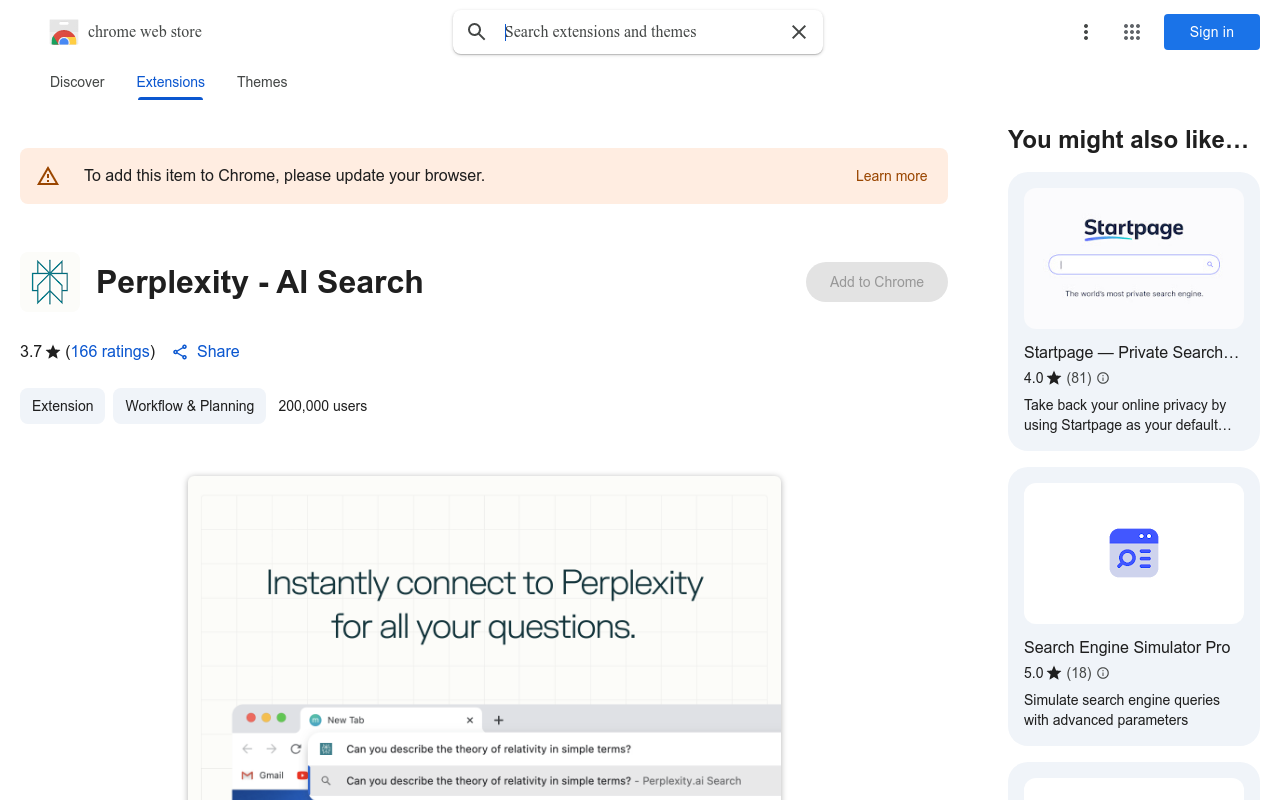Click the Chrome Web Store logo
Viewport: 1280px width, 800px height.
(x=64, y=33)
